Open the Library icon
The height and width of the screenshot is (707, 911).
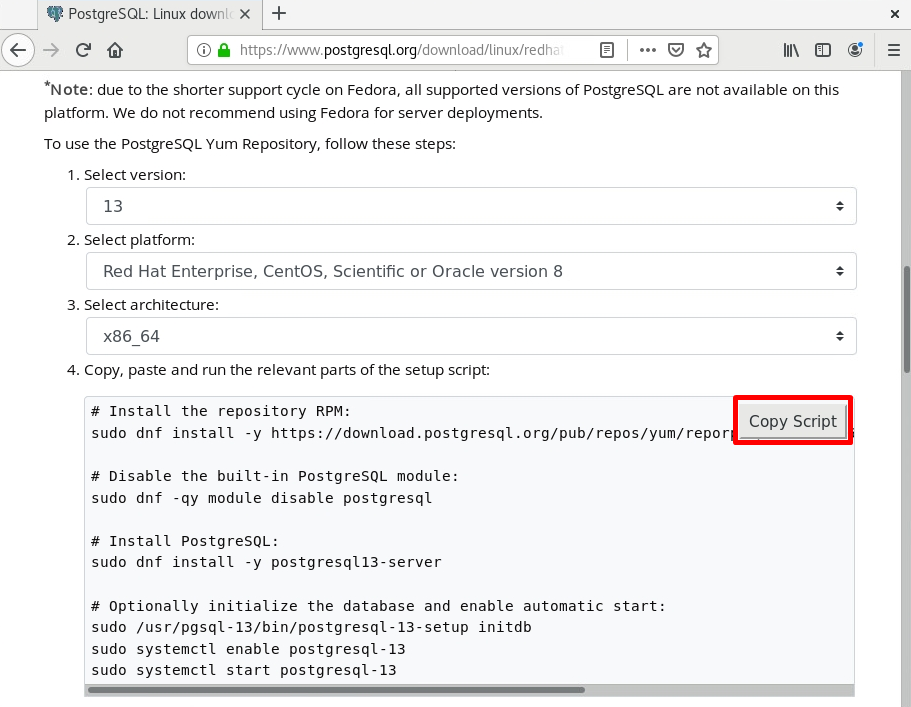791,50
